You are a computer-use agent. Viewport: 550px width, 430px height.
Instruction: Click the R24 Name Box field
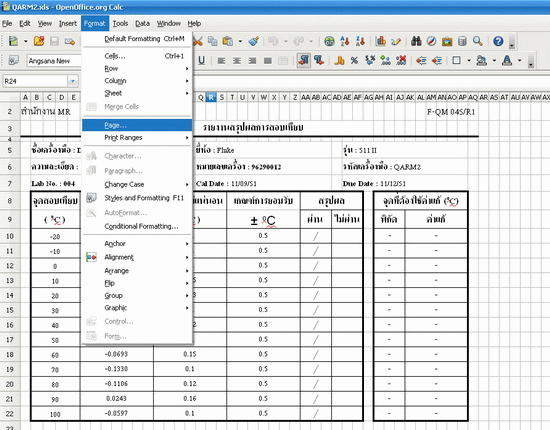pos(35,81)
